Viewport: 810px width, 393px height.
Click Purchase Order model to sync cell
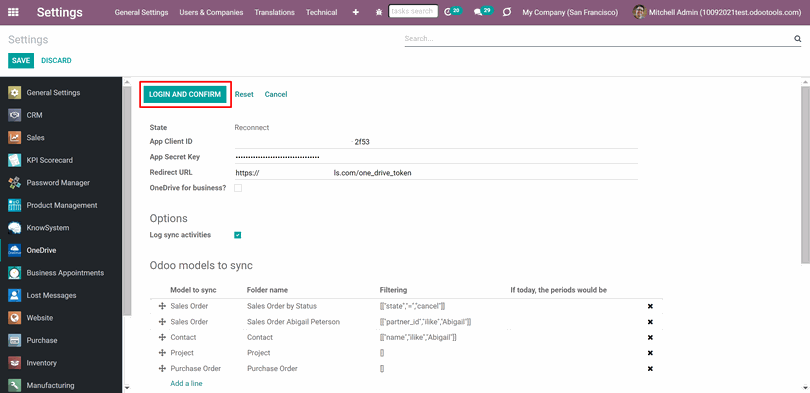[196, 369]
